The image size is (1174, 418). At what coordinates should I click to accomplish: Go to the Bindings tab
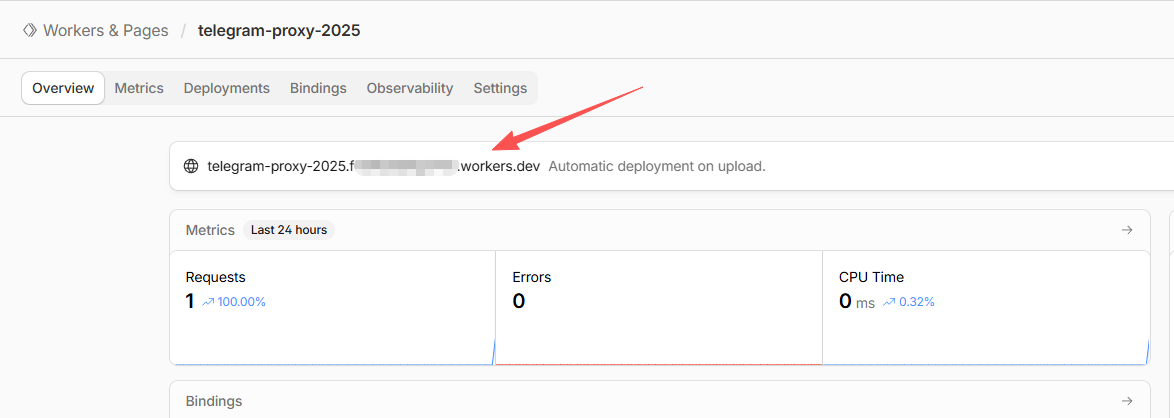pos(318,88)
